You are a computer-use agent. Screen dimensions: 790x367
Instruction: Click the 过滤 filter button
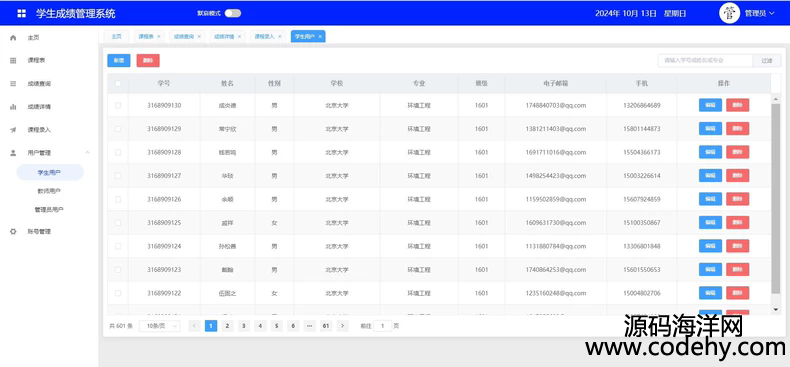tap(767, 60)
